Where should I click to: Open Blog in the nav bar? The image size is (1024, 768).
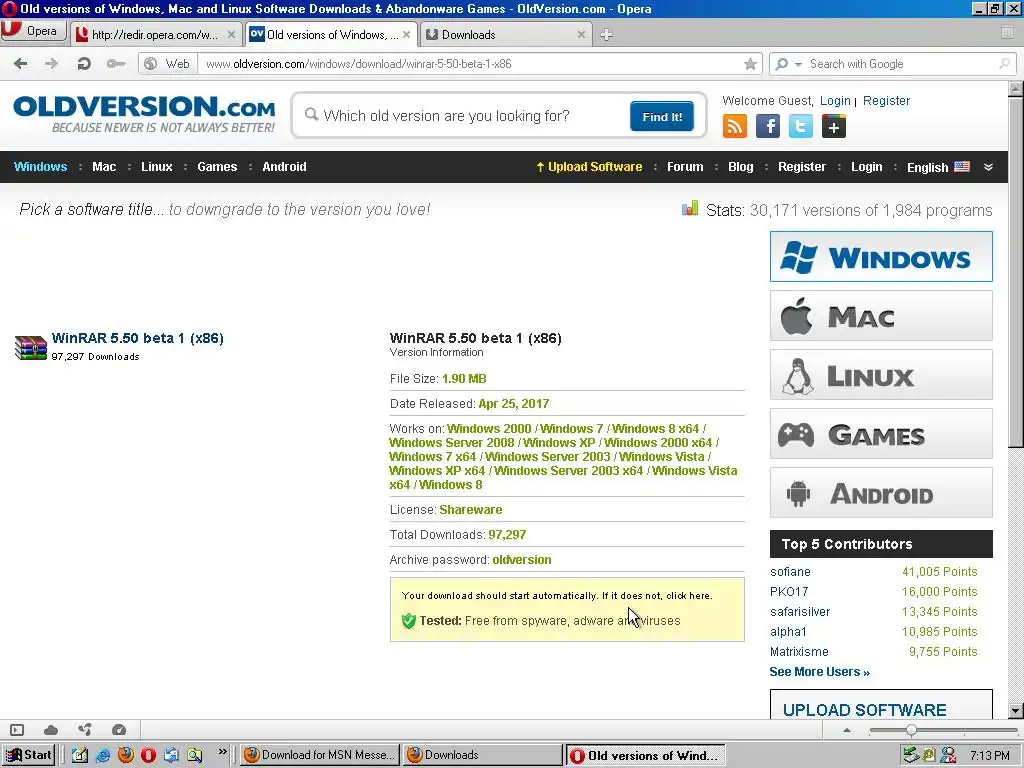tap(741, 167)
